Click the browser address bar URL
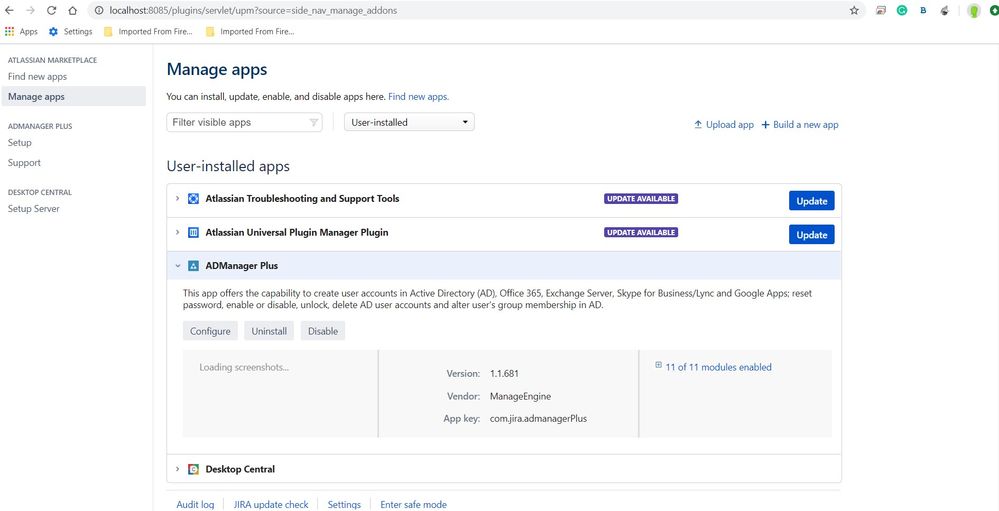Image resolution: width=999 pixels, height=511 pixels. pos(253,10)
